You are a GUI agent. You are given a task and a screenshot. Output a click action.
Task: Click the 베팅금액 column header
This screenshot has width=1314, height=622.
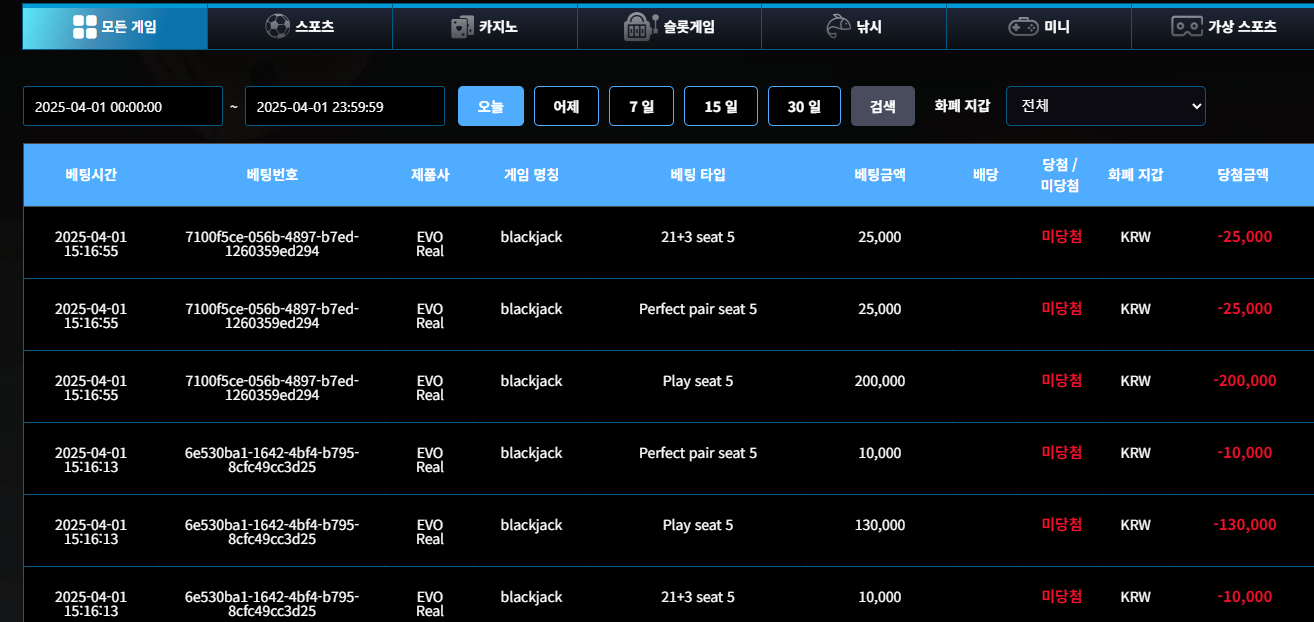point(879,174)
